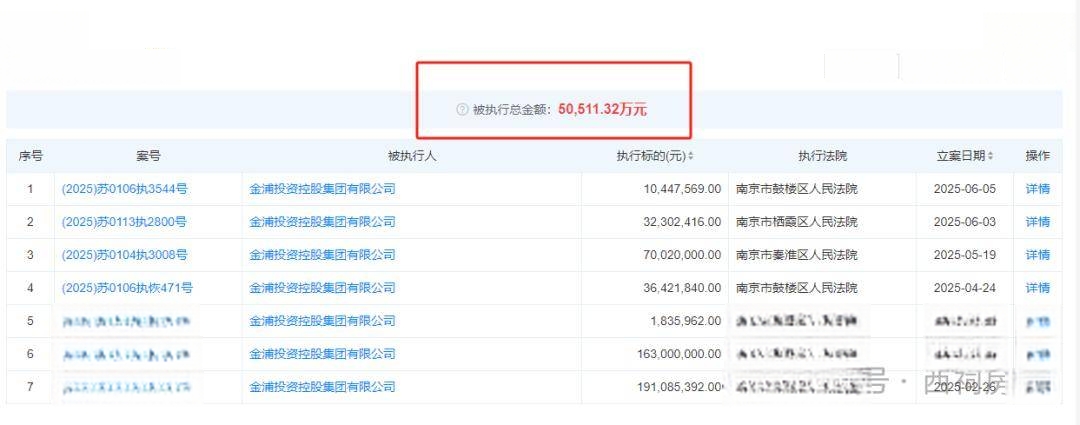Screen dimensions: 1080x425
Task: Open case (2025)苏0106执3544号
Action: [125, 189]
